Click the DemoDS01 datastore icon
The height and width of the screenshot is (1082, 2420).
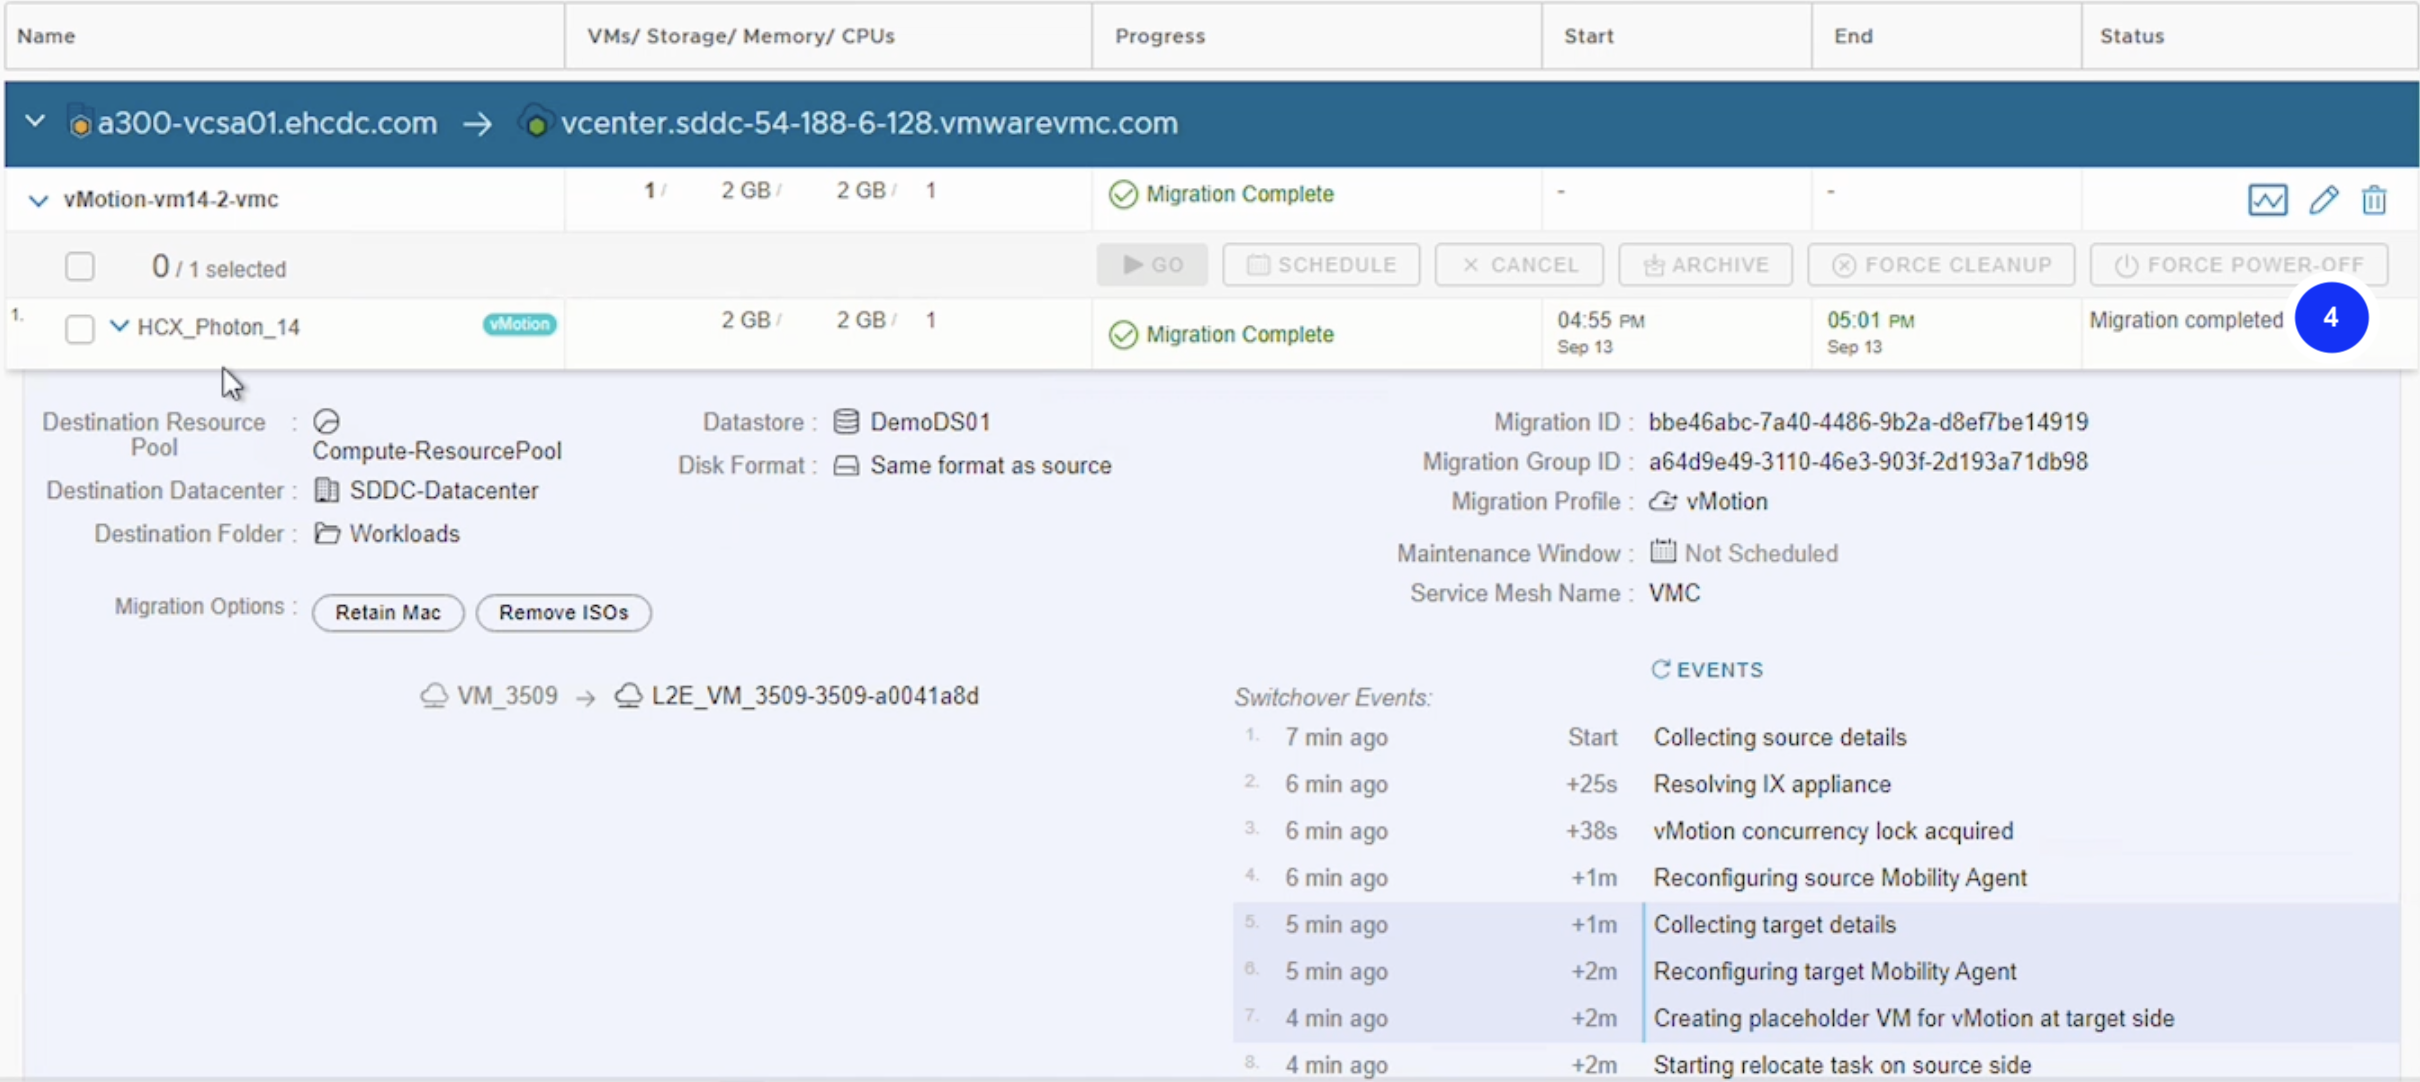846,421
